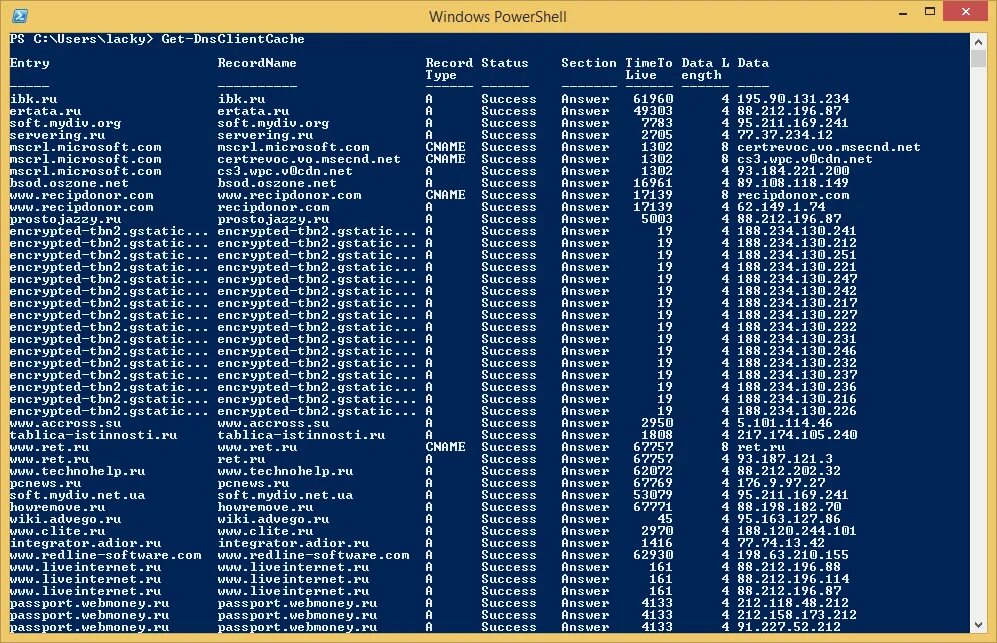Click TTL value 16961 for bsod.oszone.net
997x643 pixels.
[653, 183]
